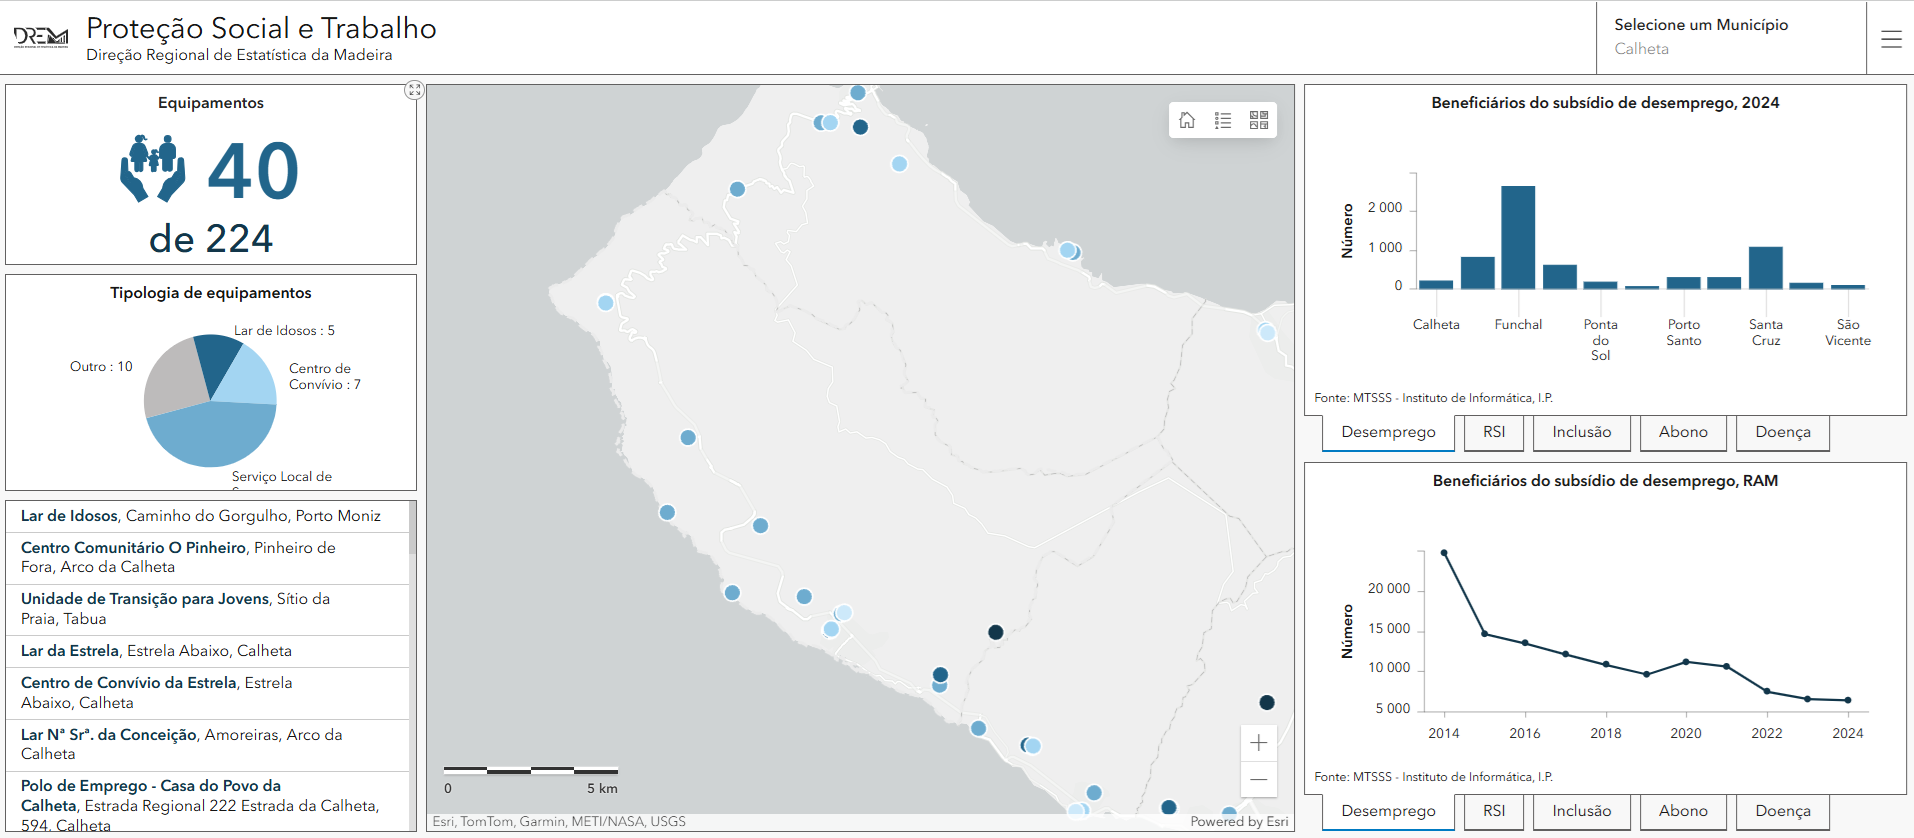The image size is (1914, 838).
Task: Open the lower Doença tab
Action: point(1782,811)
